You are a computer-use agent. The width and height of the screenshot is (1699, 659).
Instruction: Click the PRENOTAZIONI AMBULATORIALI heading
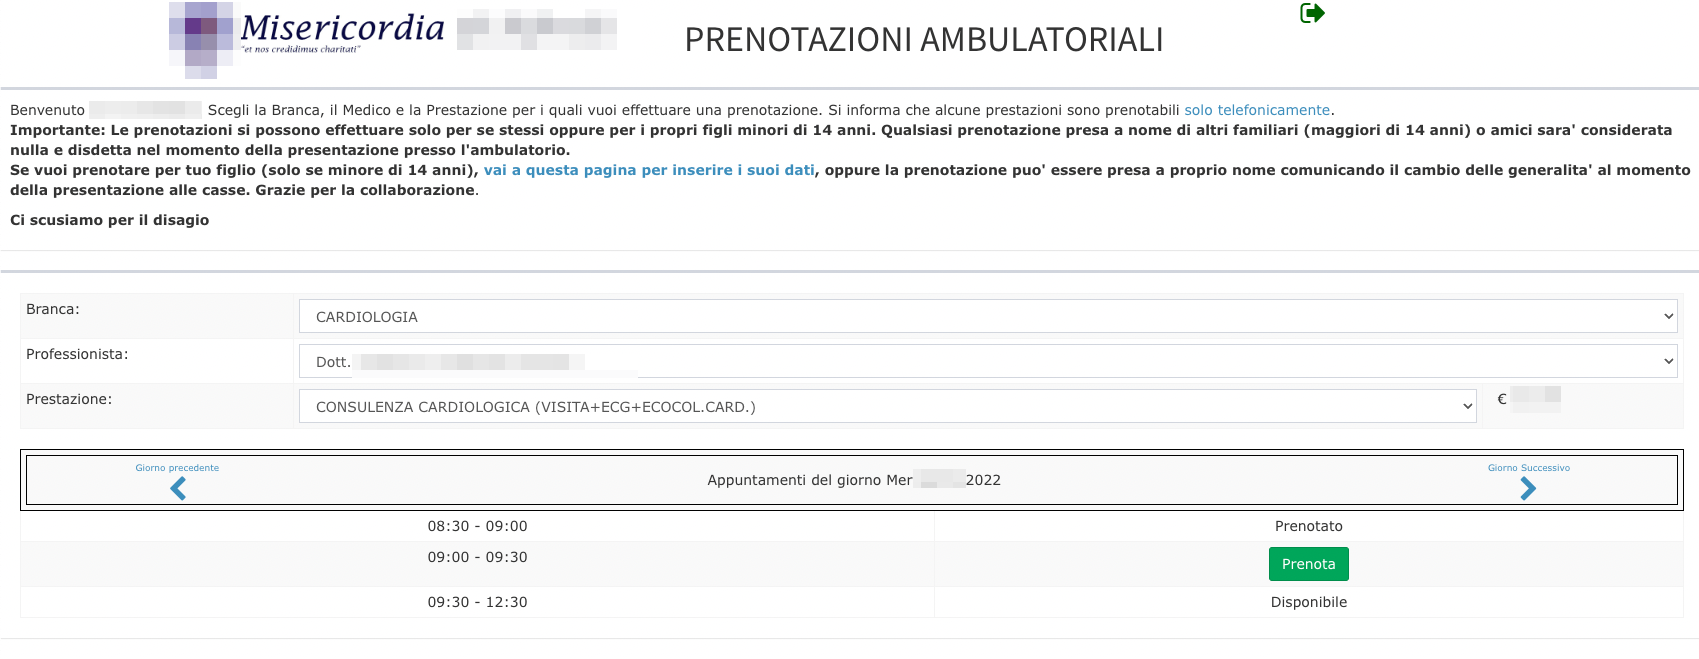(923, 40)
